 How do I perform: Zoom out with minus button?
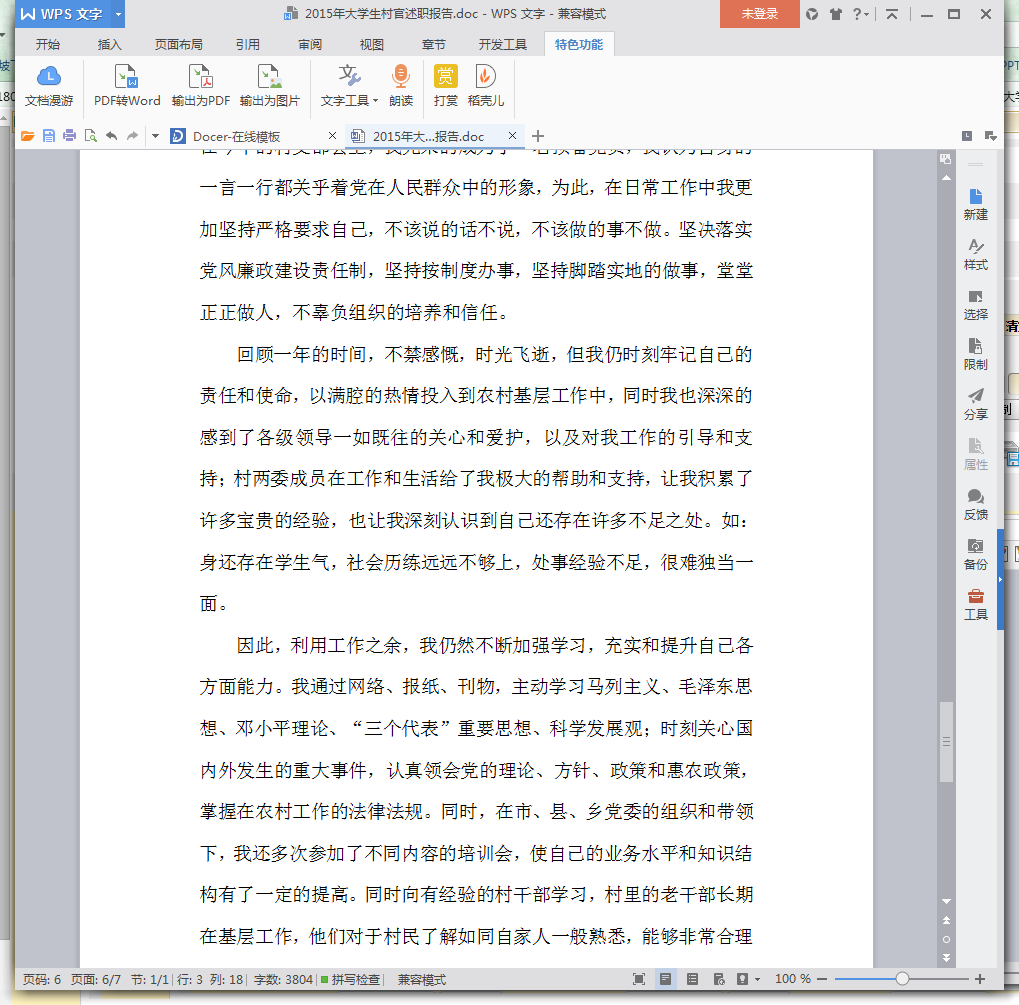point(822,979)
